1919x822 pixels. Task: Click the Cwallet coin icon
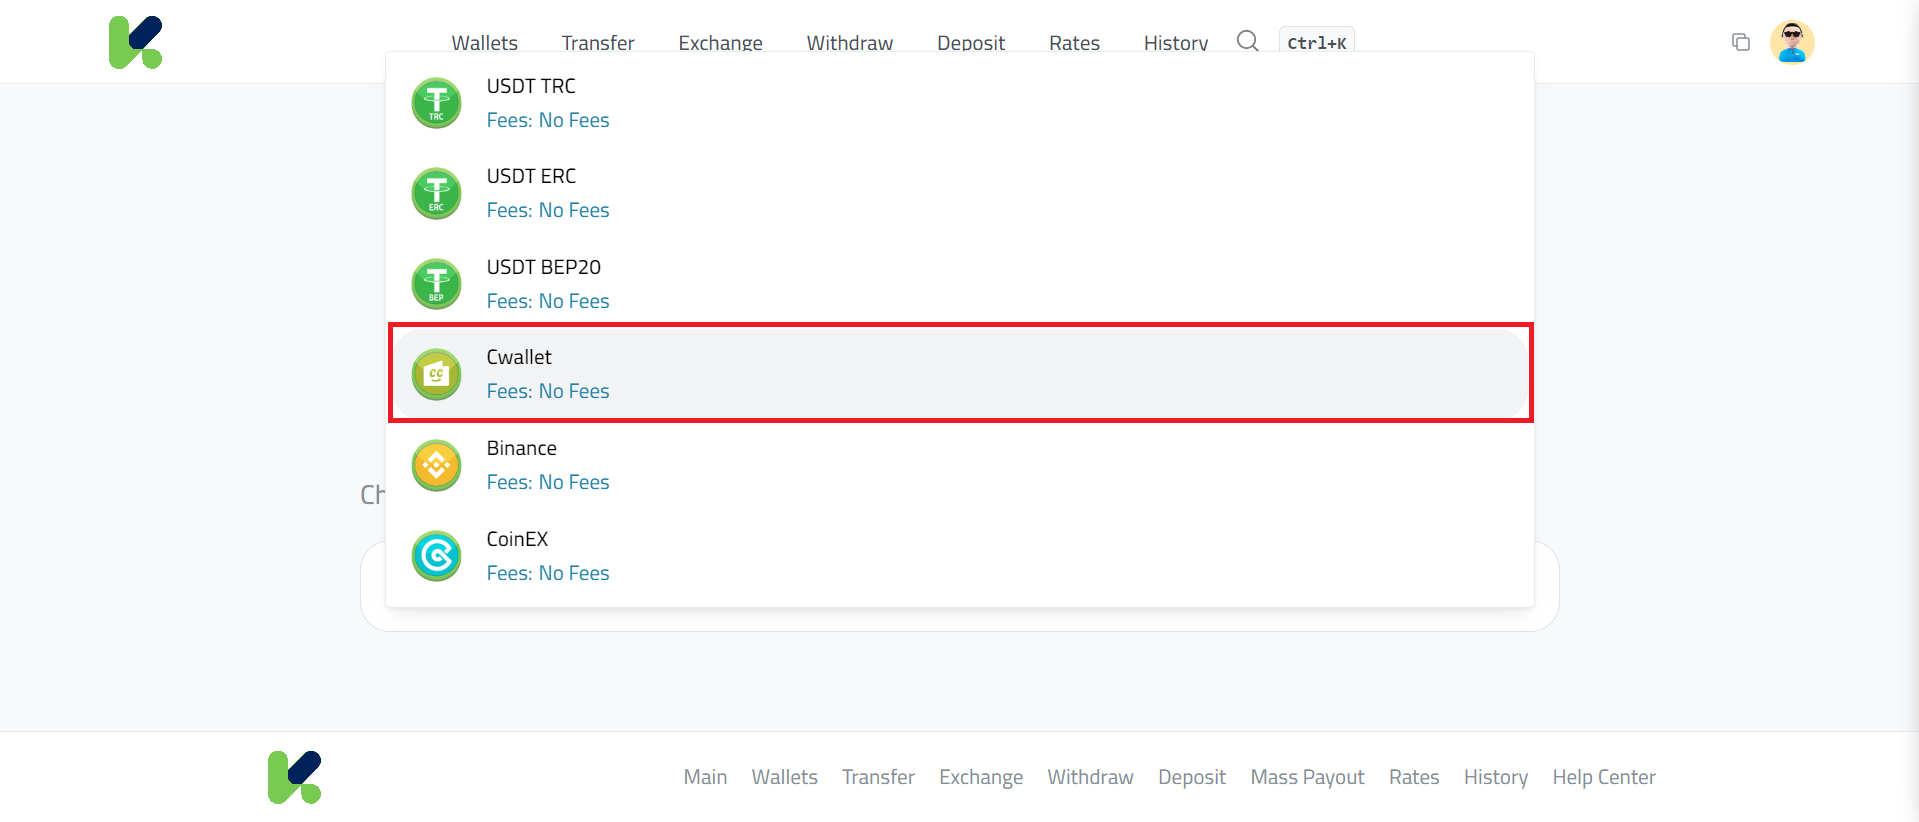tap(437, 374)
